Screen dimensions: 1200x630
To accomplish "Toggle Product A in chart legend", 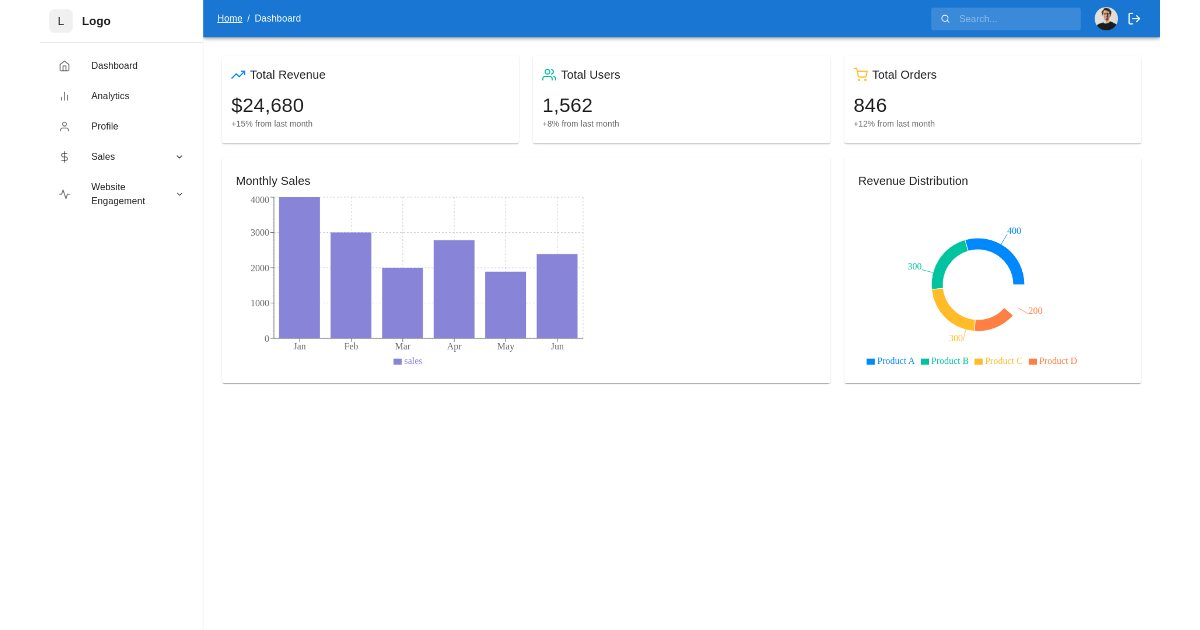I will (890, 361).
